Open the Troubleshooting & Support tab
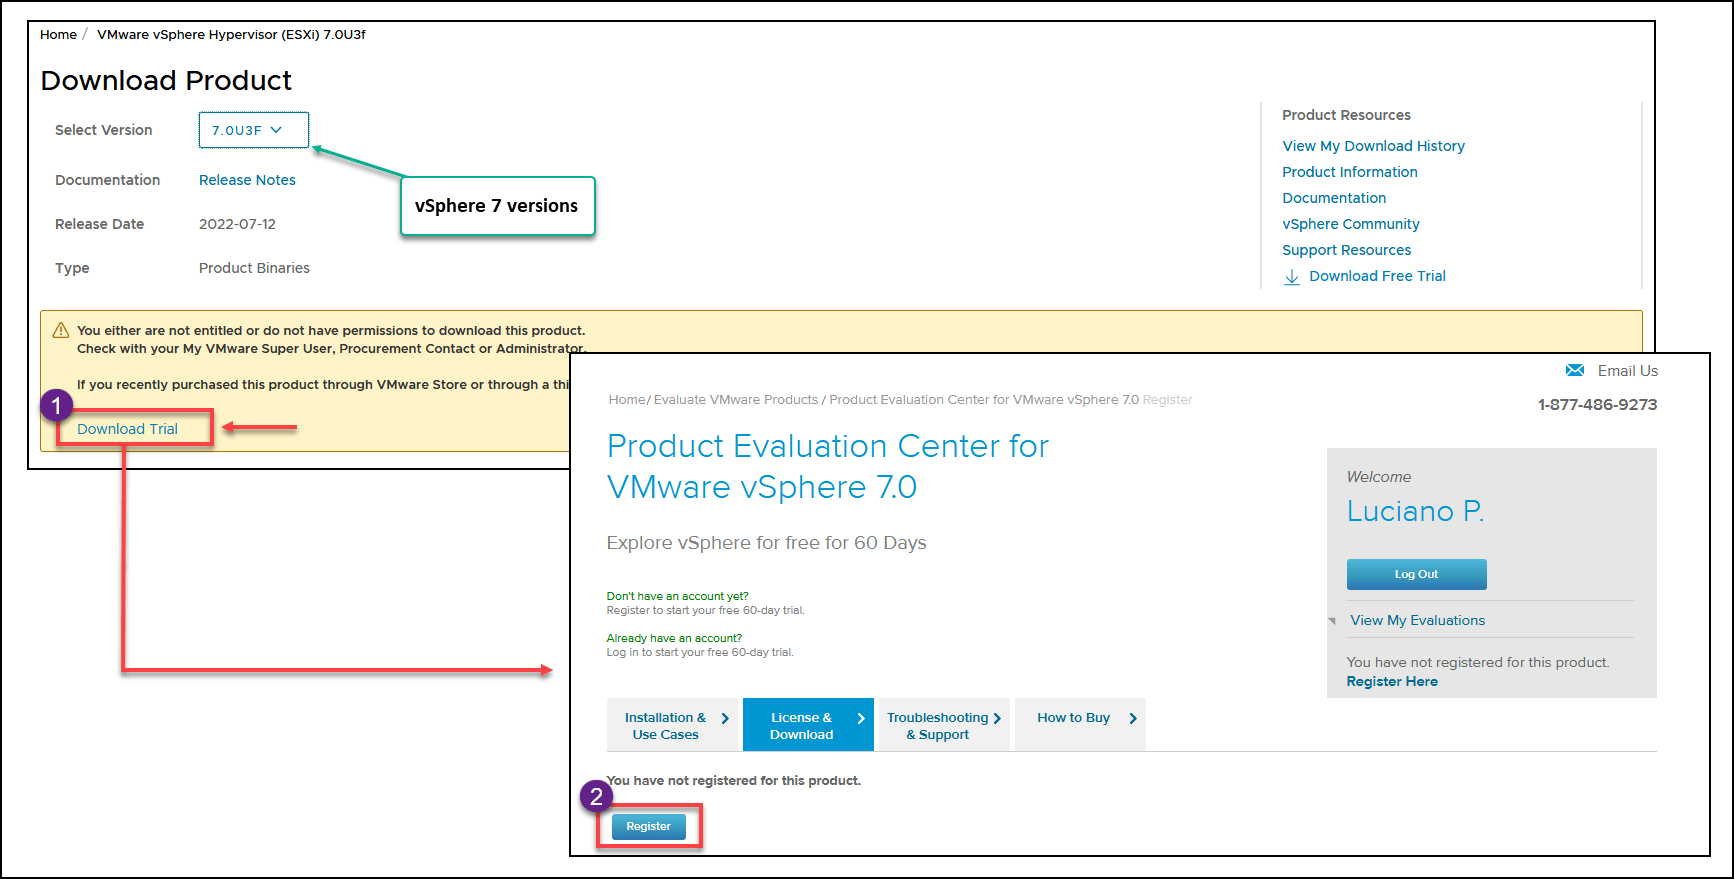The width and height of the screenshot is (1734, 879). [944, 725]
